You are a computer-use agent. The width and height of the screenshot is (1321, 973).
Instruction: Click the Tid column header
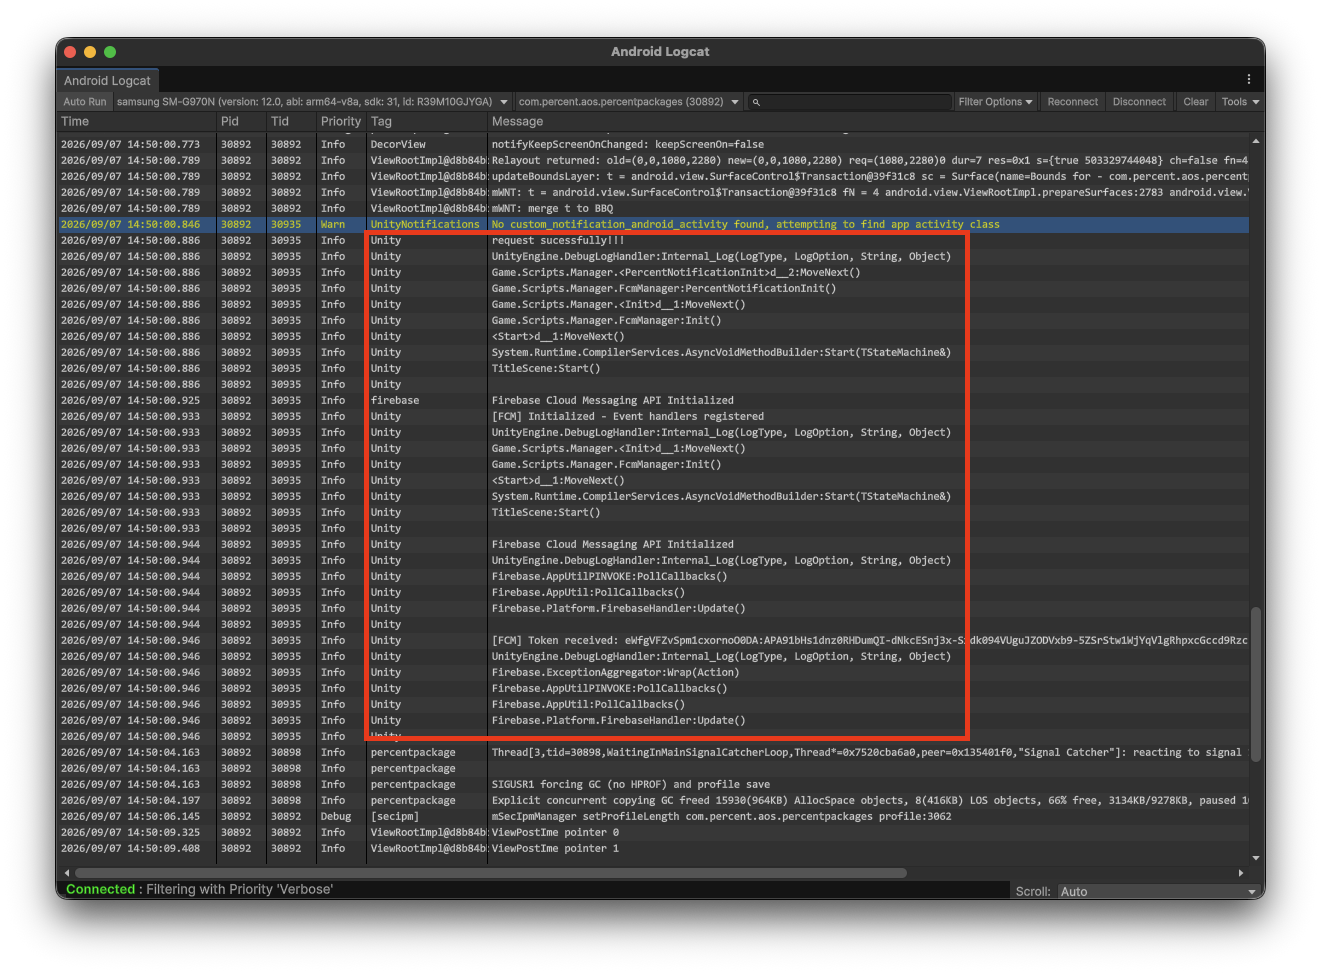coord(291,121)
